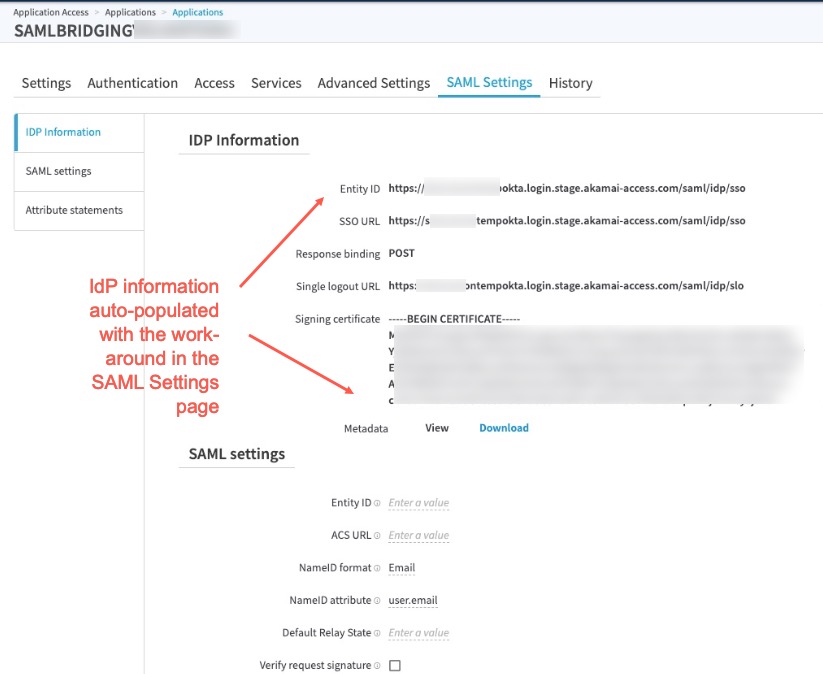The width and height of the screenshot is (823, 674).
Task: View the IdP metadata
Action: 437,428
